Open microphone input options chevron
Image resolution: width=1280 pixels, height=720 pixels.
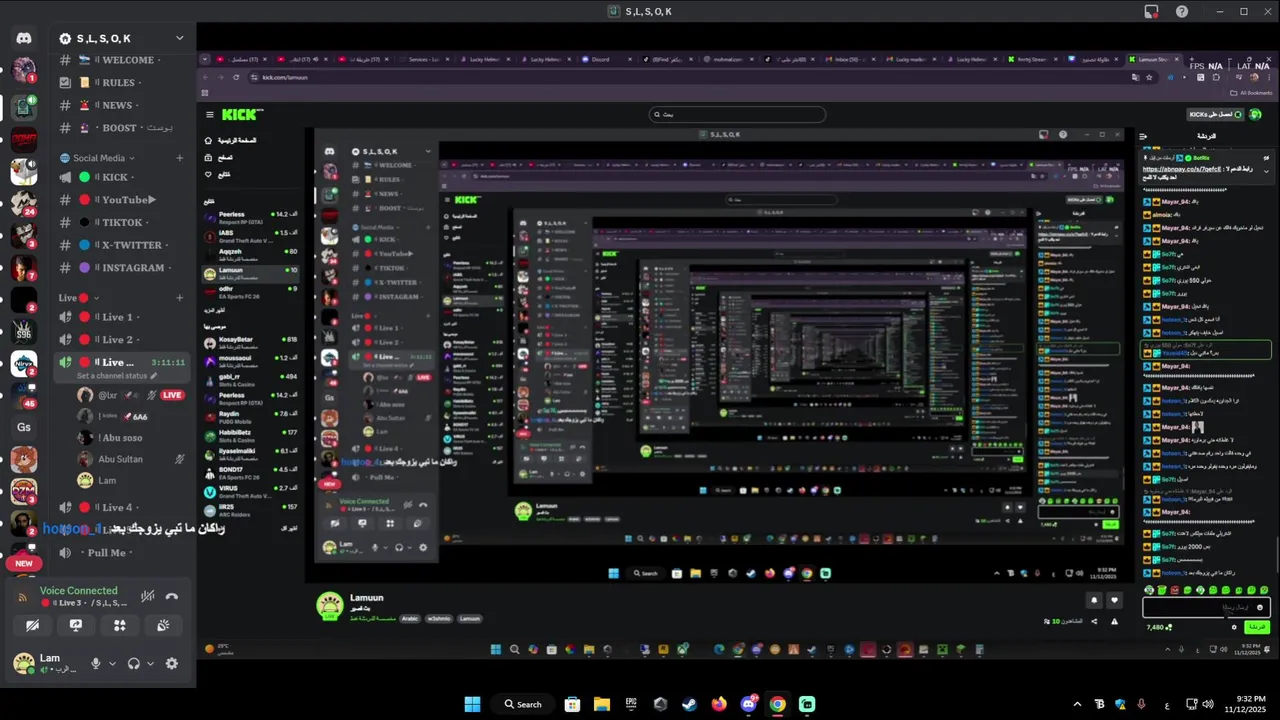pos(112,663)
